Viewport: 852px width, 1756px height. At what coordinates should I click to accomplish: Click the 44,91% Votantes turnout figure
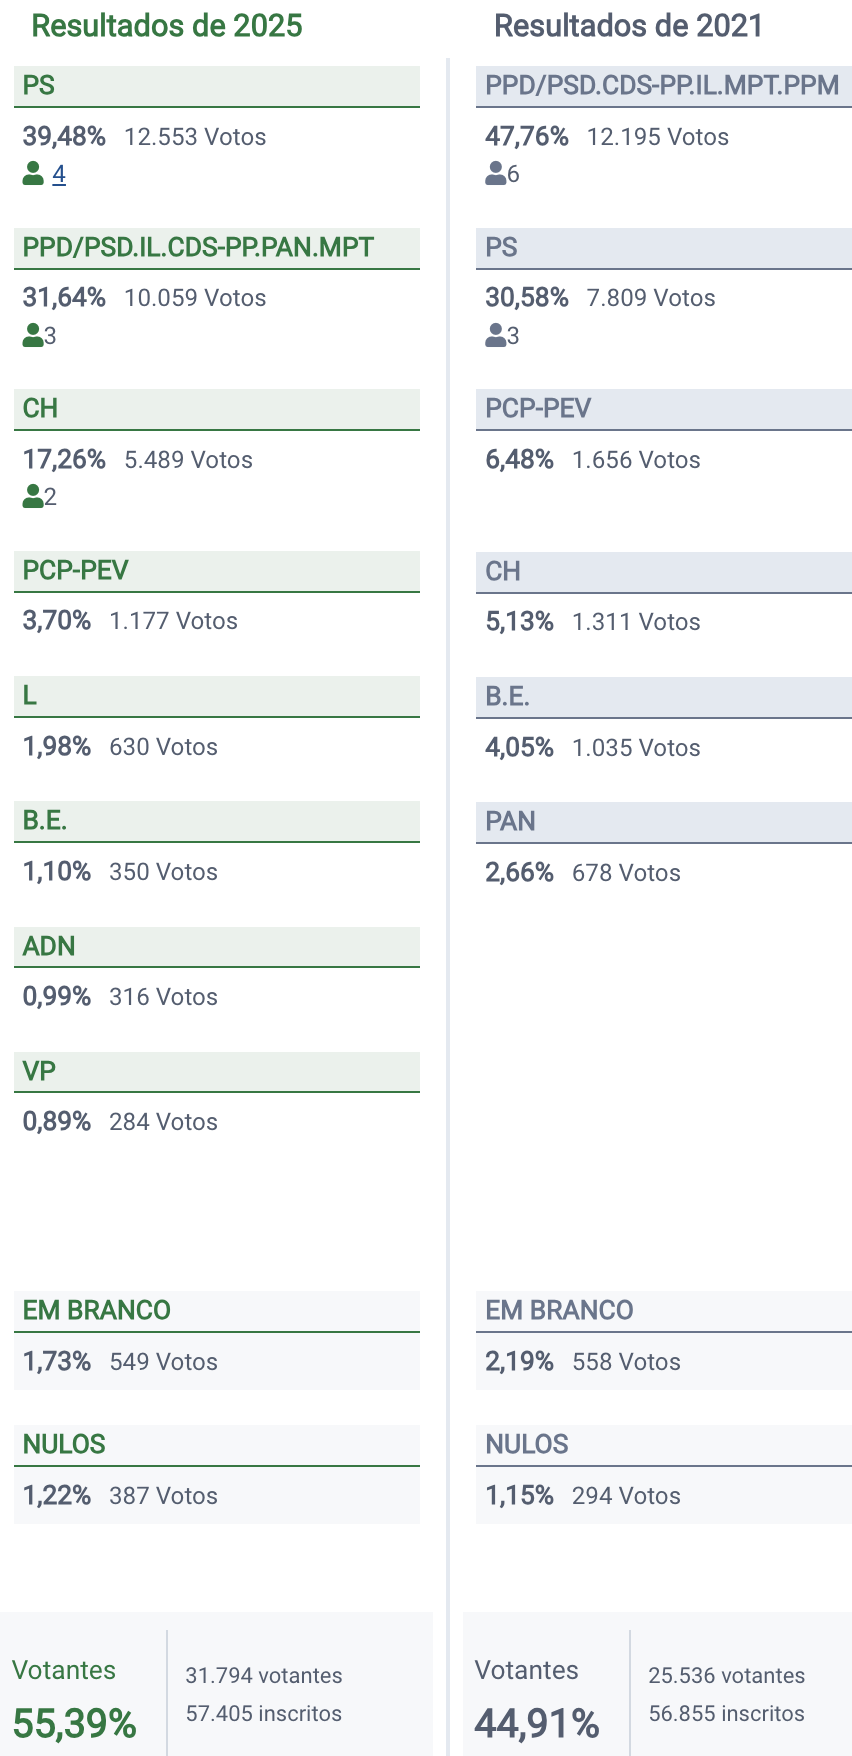pyautogui.click(x=537, y=1723)
